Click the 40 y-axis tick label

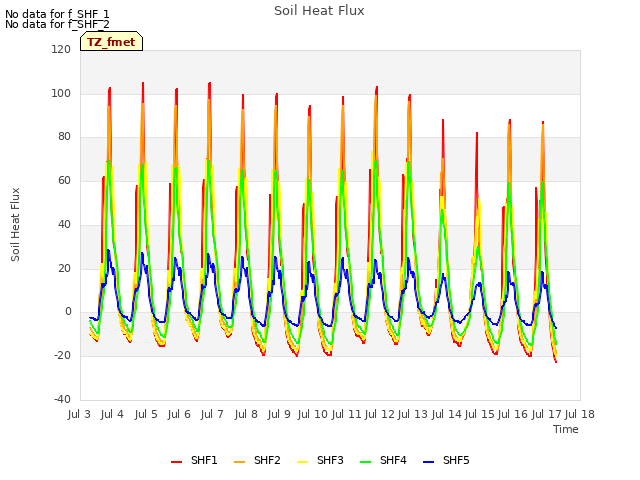[64, 224]
